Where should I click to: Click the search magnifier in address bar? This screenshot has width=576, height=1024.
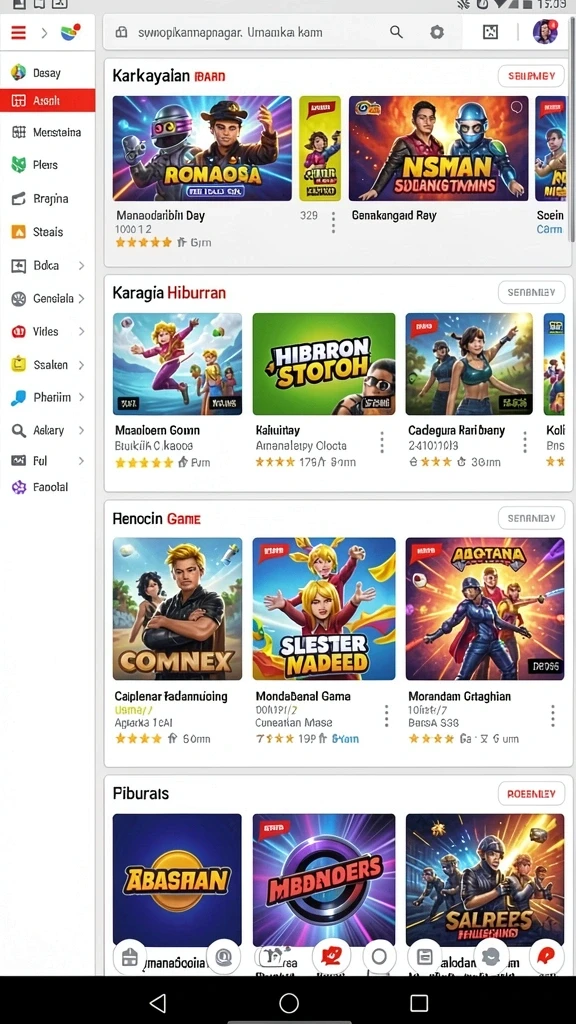pyautogui.click(x=396, y=32)
